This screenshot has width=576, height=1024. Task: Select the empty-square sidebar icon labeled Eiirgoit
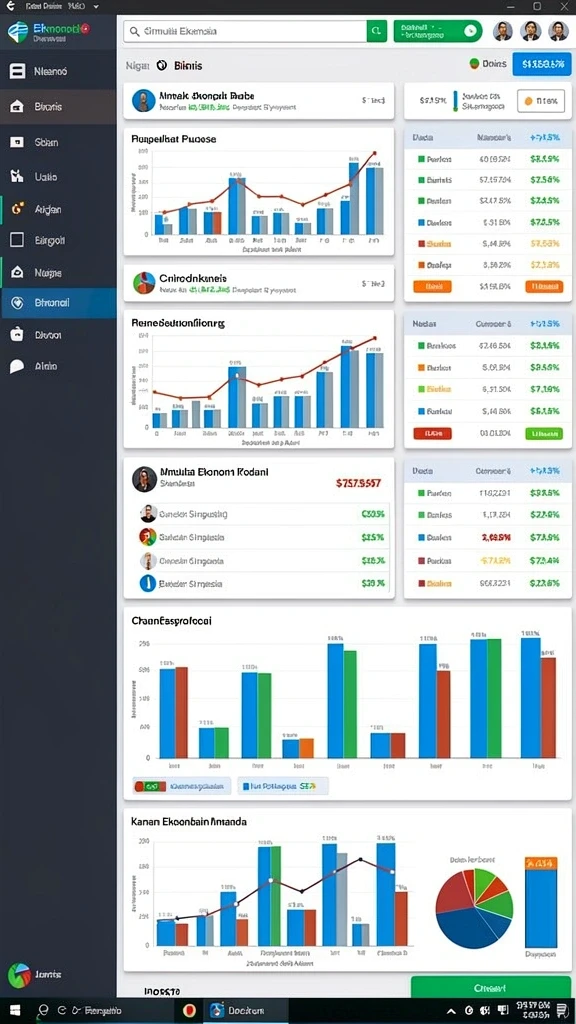(x=17, y=240)
